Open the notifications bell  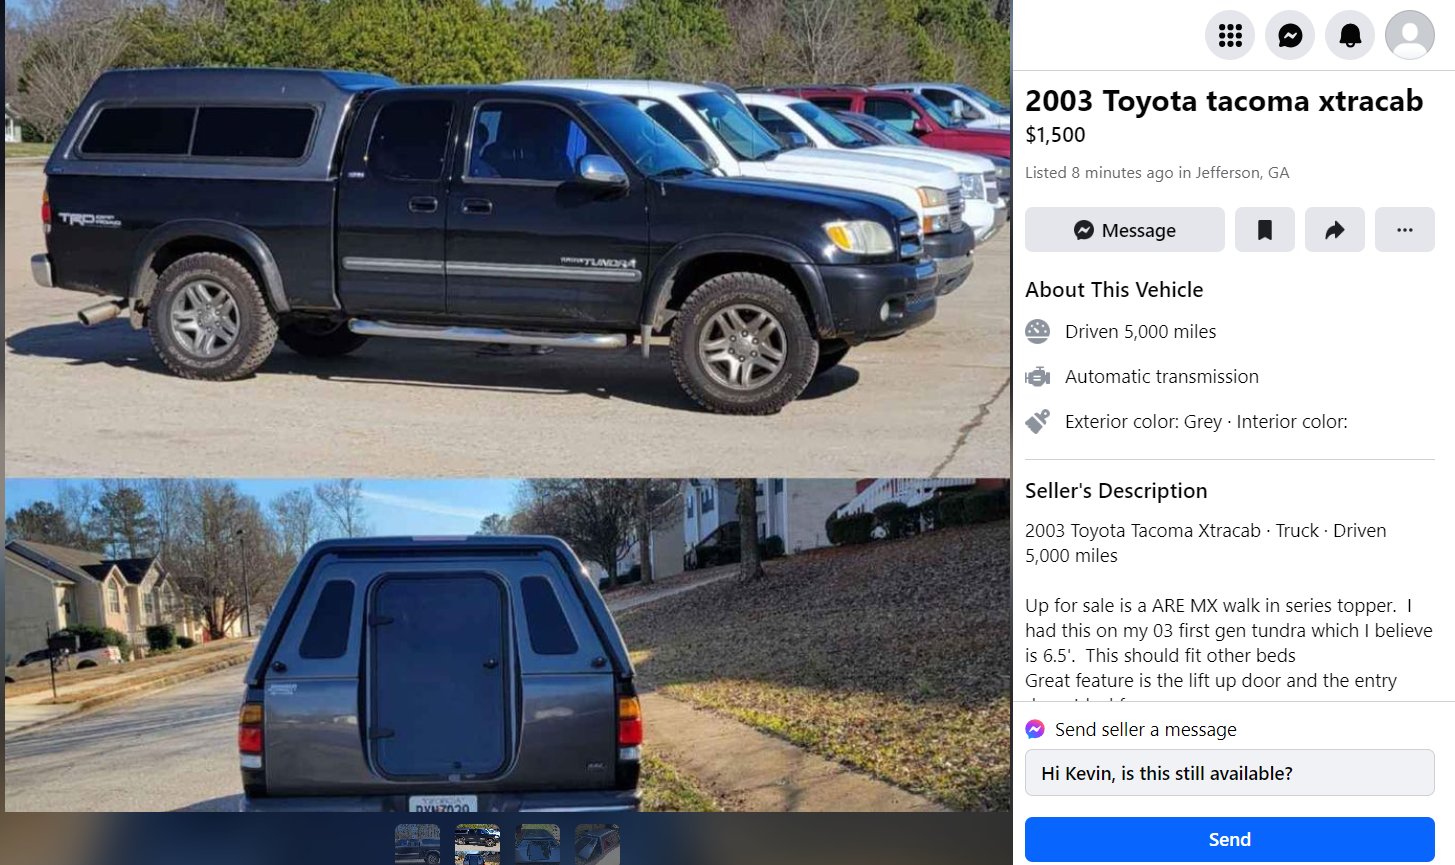pos(1350,36)
